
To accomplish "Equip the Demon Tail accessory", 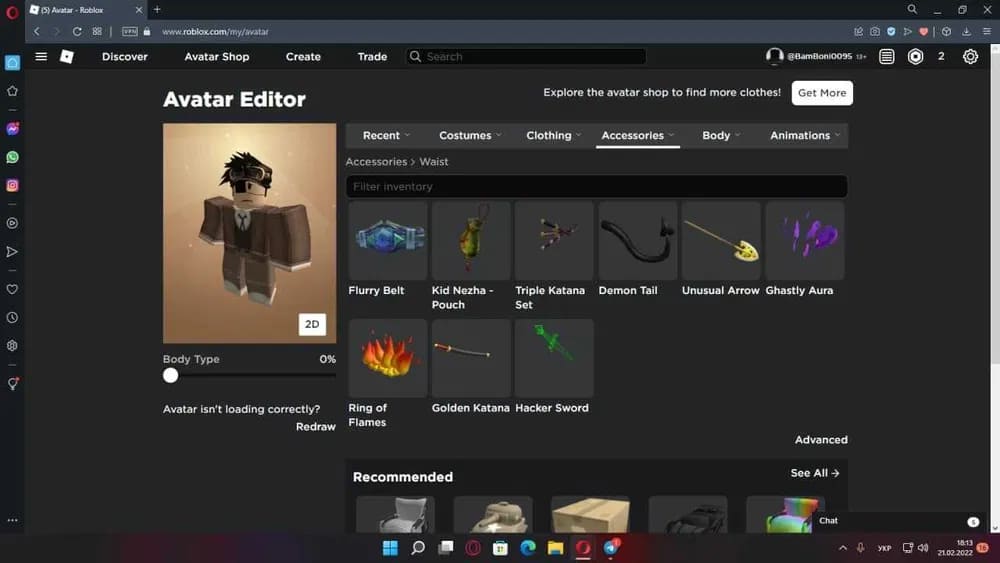I will coord(637,241).
